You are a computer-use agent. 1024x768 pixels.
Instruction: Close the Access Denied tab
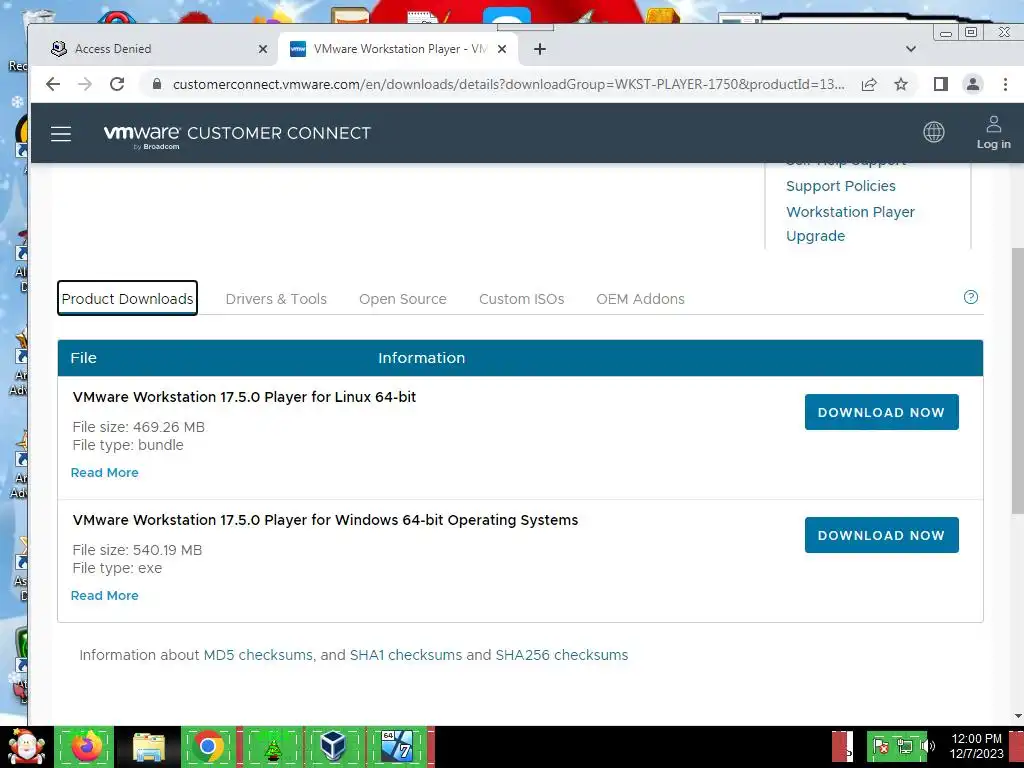click(263, 49)
